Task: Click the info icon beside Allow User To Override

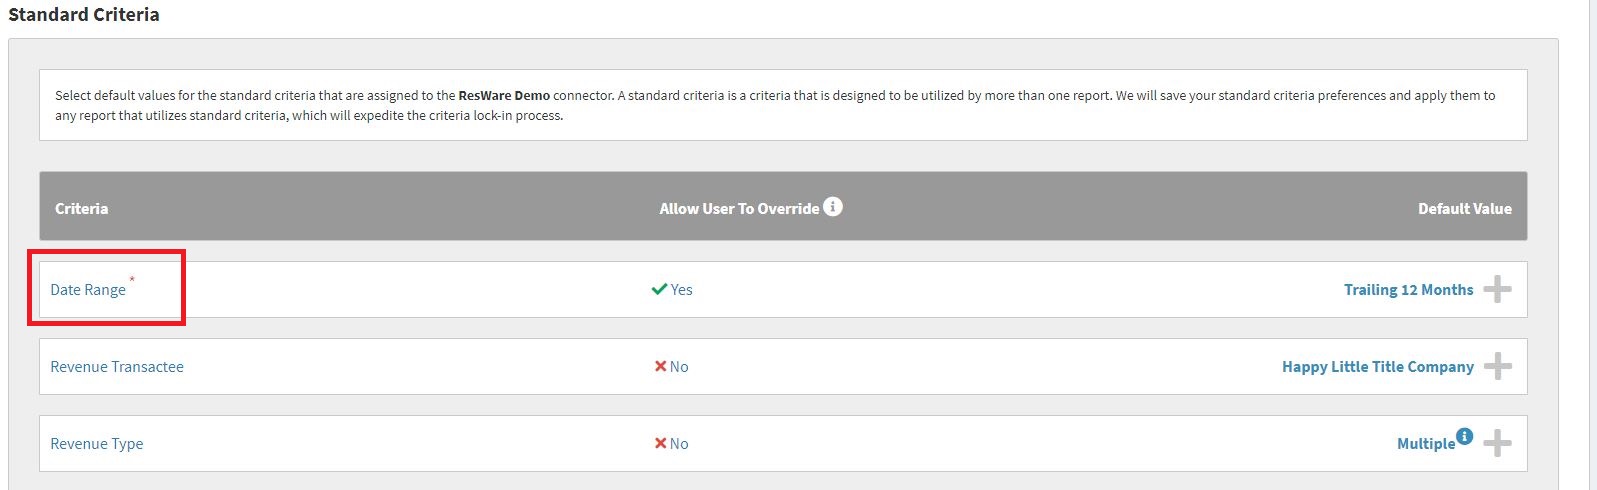Action: [832, 207]
